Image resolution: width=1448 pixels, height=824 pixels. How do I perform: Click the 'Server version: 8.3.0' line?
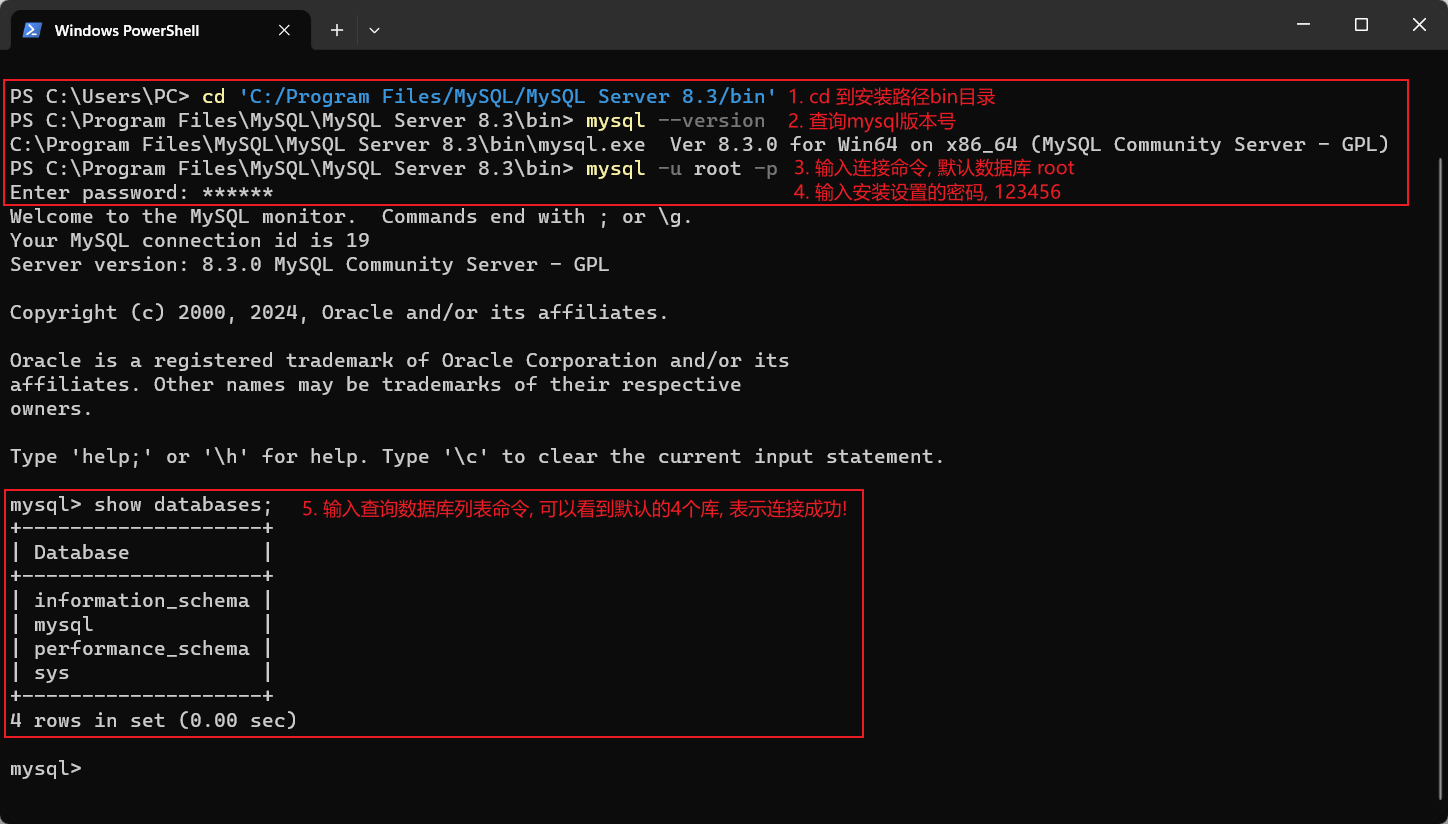click(309, 264)
